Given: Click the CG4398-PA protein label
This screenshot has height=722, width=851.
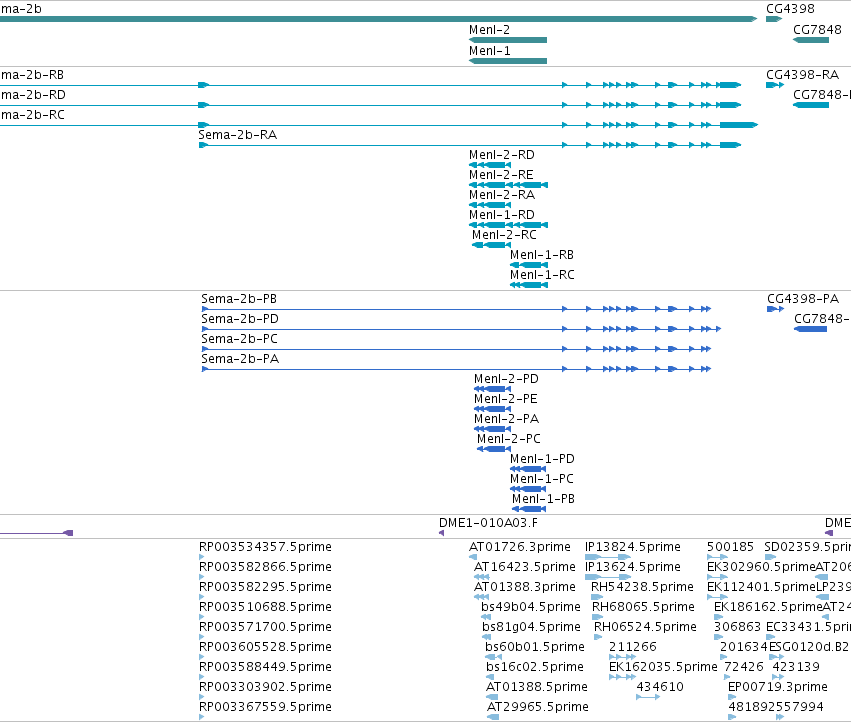Looking at the screenshot, I should 803,299.
